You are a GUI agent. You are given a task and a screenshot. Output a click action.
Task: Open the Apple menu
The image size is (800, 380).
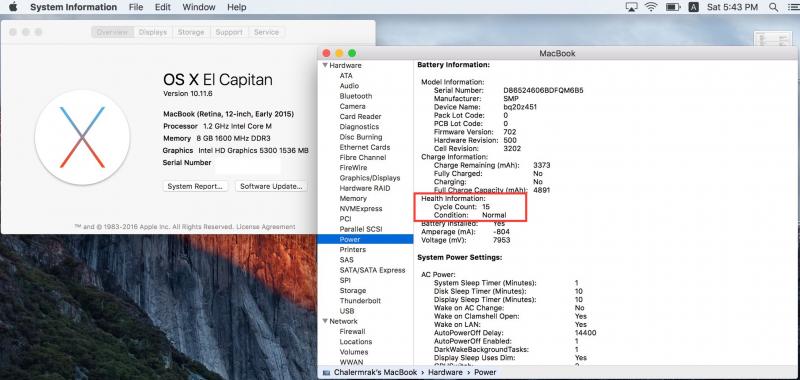[x=13, y=7]
